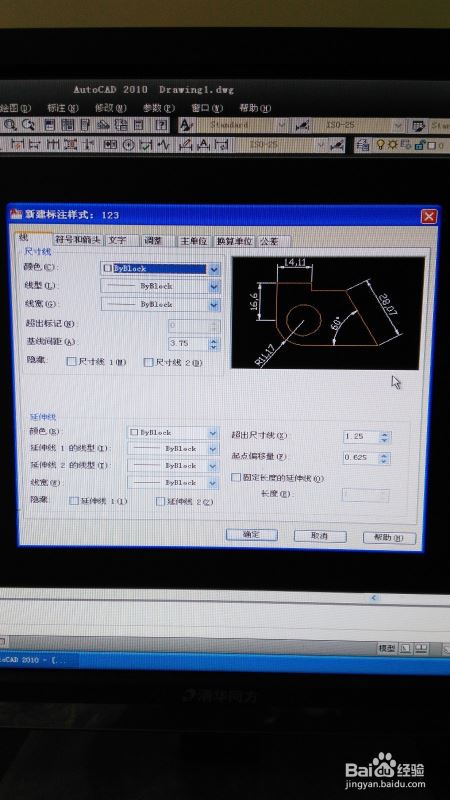The height and width of the screenshot is (800, 450).
Task: Click the dialog 帮助 button
Action: (x=389, y=538)
